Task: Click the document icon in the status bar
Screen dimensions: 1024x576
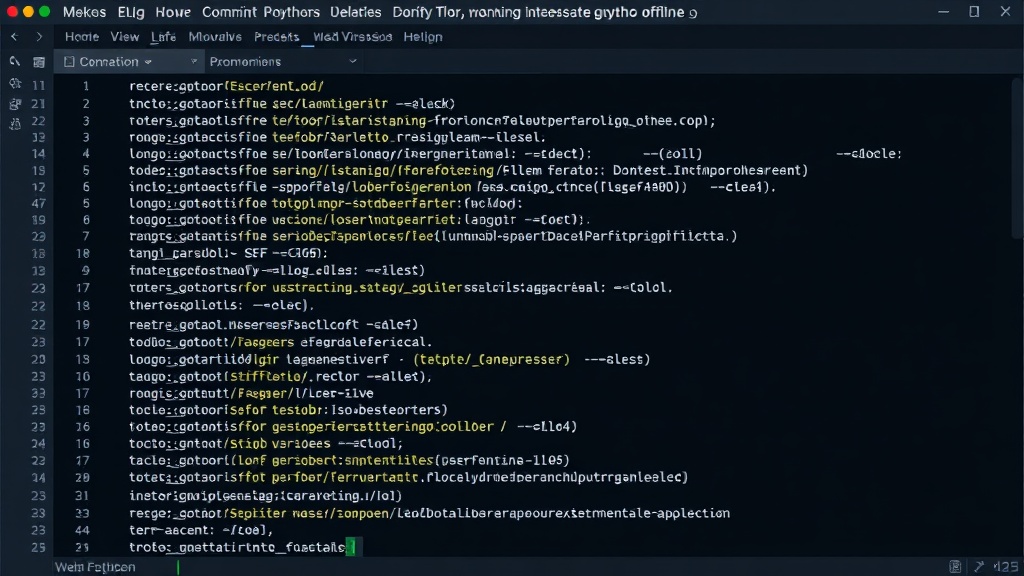Action: (x=955, y=566)
